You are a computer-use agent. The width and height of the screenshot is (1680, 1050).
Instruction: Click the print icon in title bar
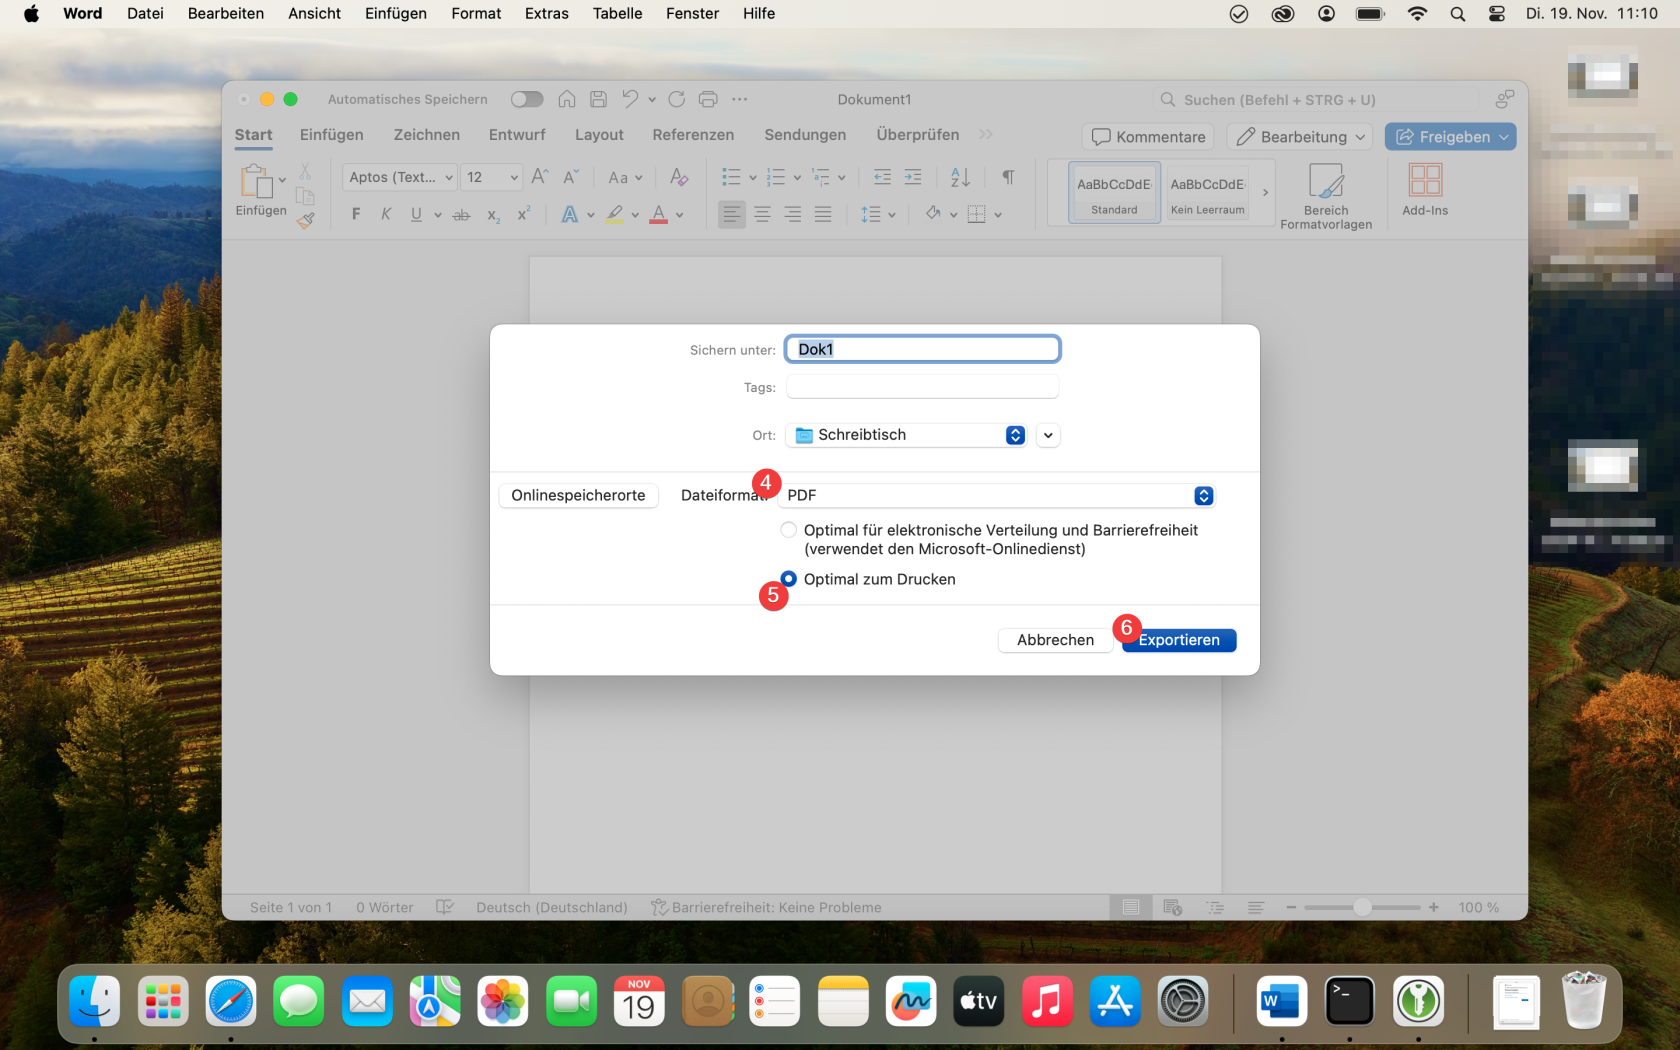pos(708,99)
